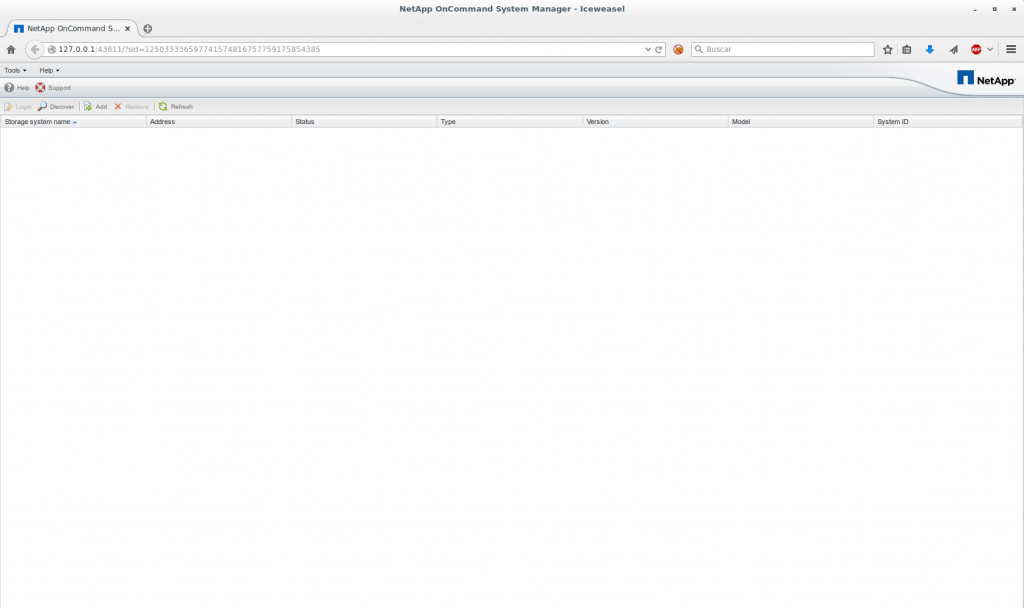1024x608 pixels.
Task: Bookmark this page with the star
Action: [x=887, y=49]
